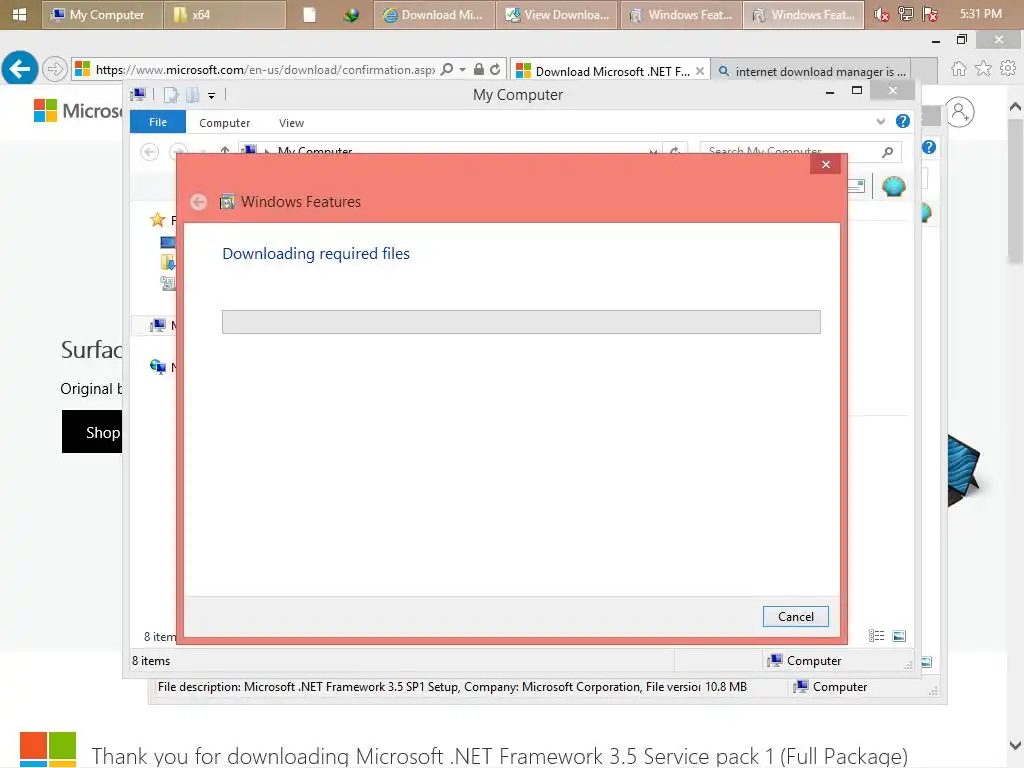Click scroll up arrow of browser page
Image resolution: width=1024 pixels, height=768 pixels.
point(1015,106)
